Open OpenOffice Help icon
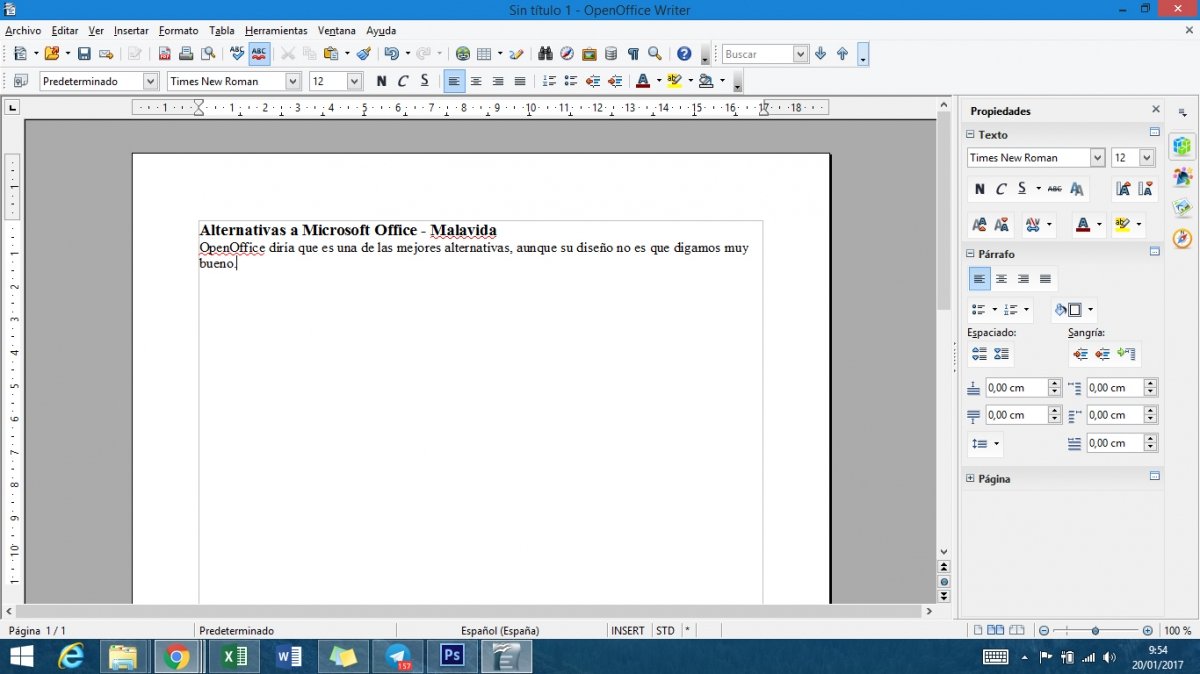Screen dimensions: 1200x674 click(684, 54)
